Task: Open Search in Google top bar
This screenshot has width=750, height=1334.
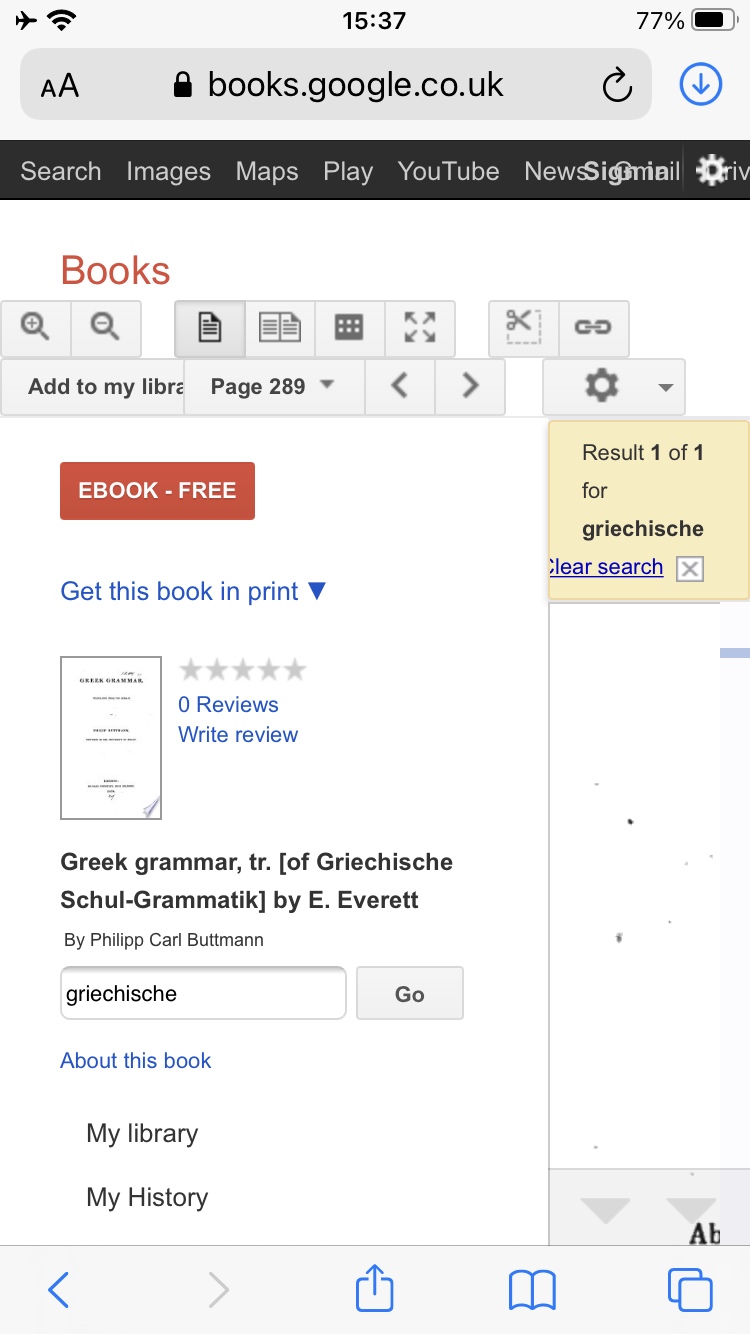Action: pos(61,171)
